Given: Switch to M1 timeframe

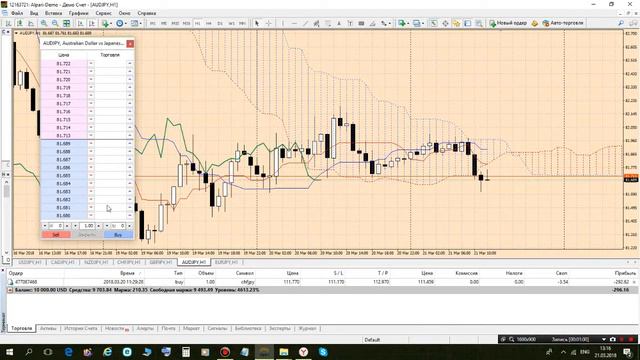Looking at the screenshot, I should click(152, 23).
